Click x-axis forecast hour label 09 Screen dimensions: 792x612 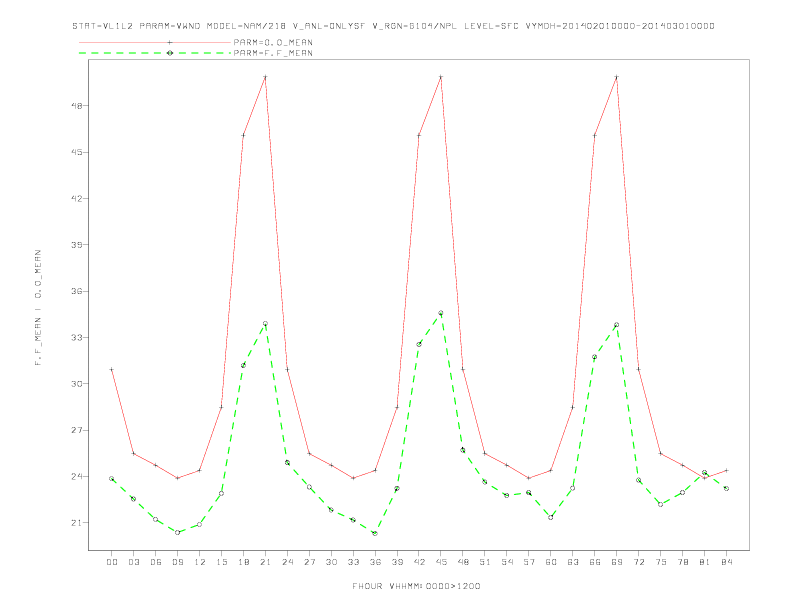coord(177,562)
